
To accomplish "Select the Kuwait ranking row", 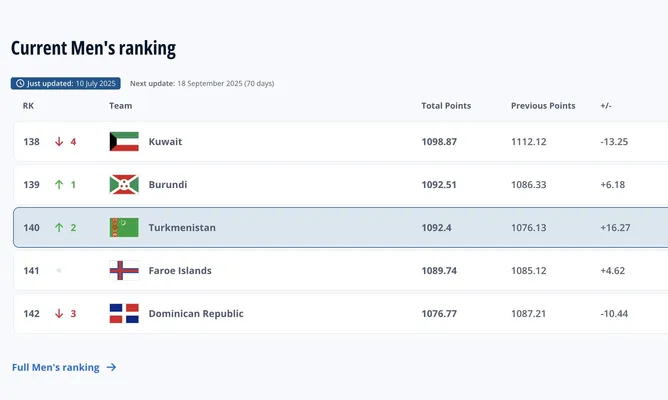I will click(341, 141).
